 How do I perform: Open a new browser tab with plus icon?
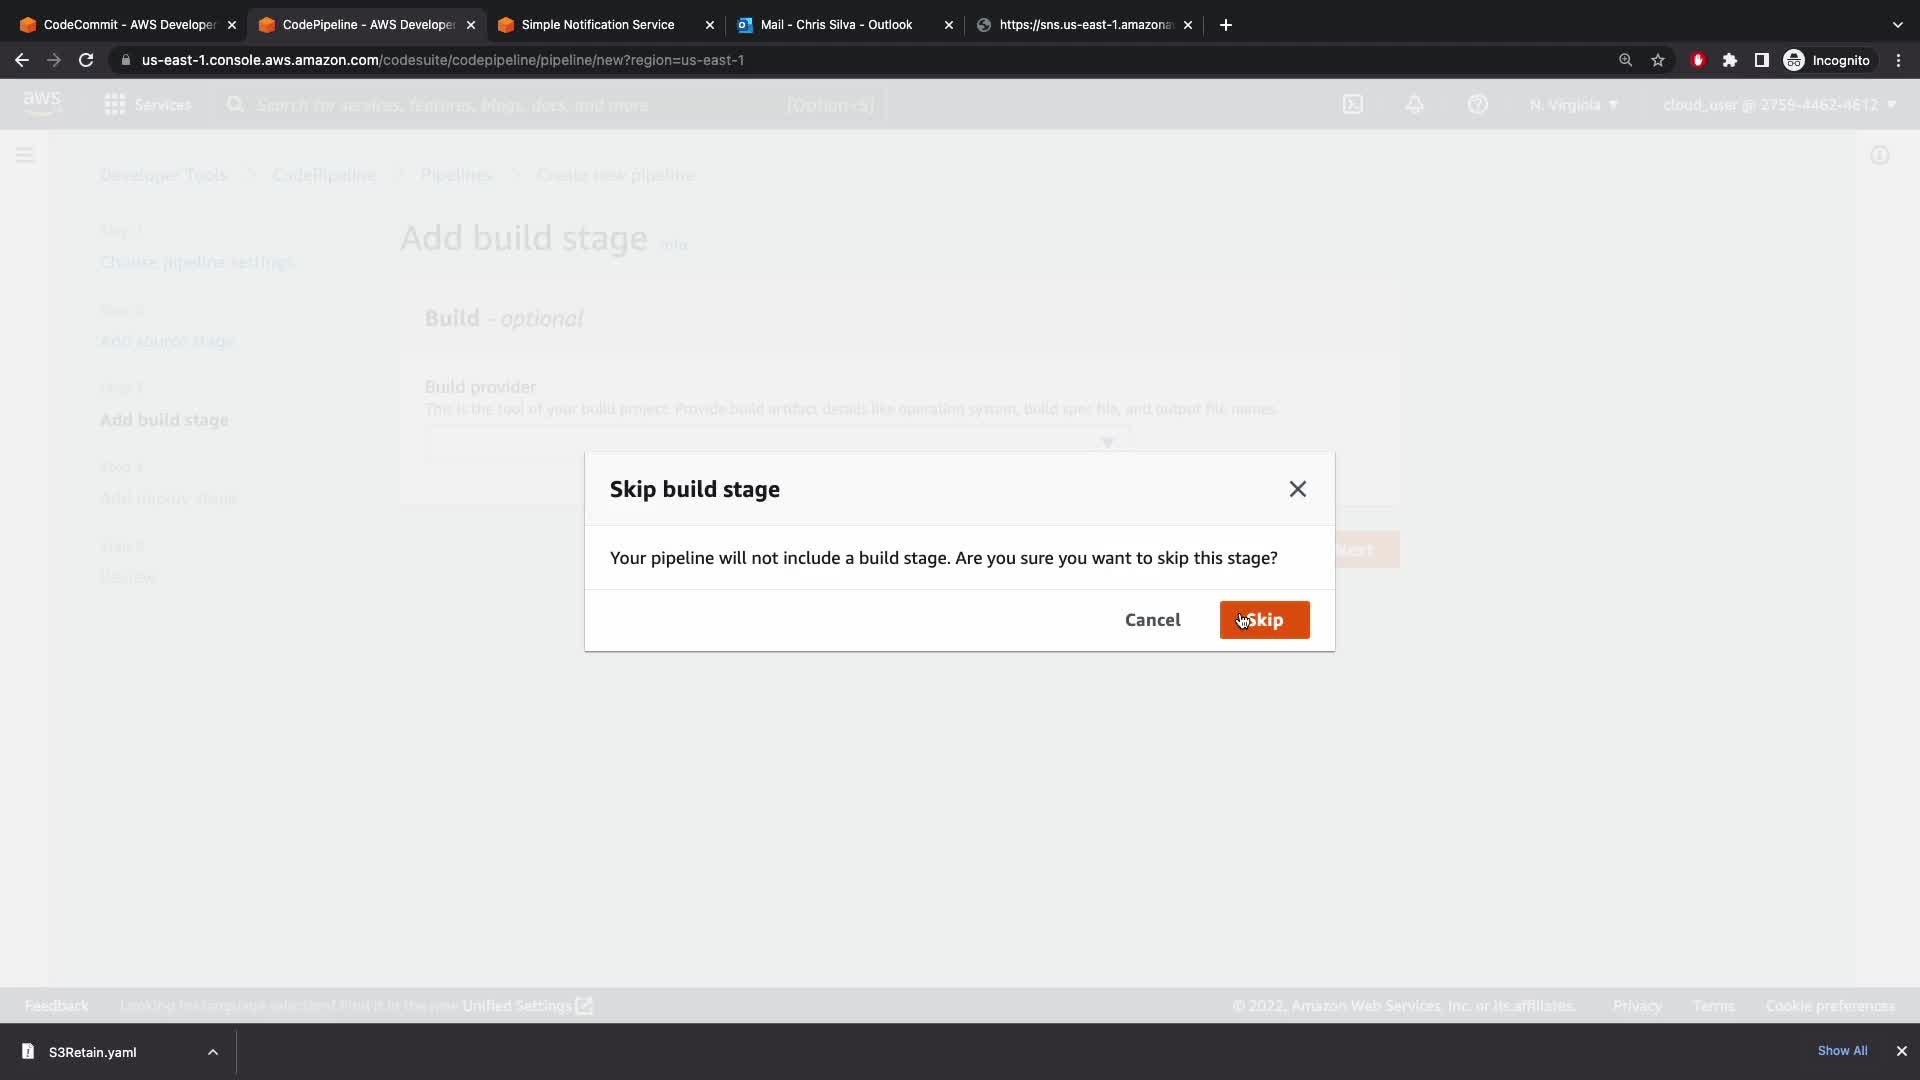click(x=1226, y=25)
